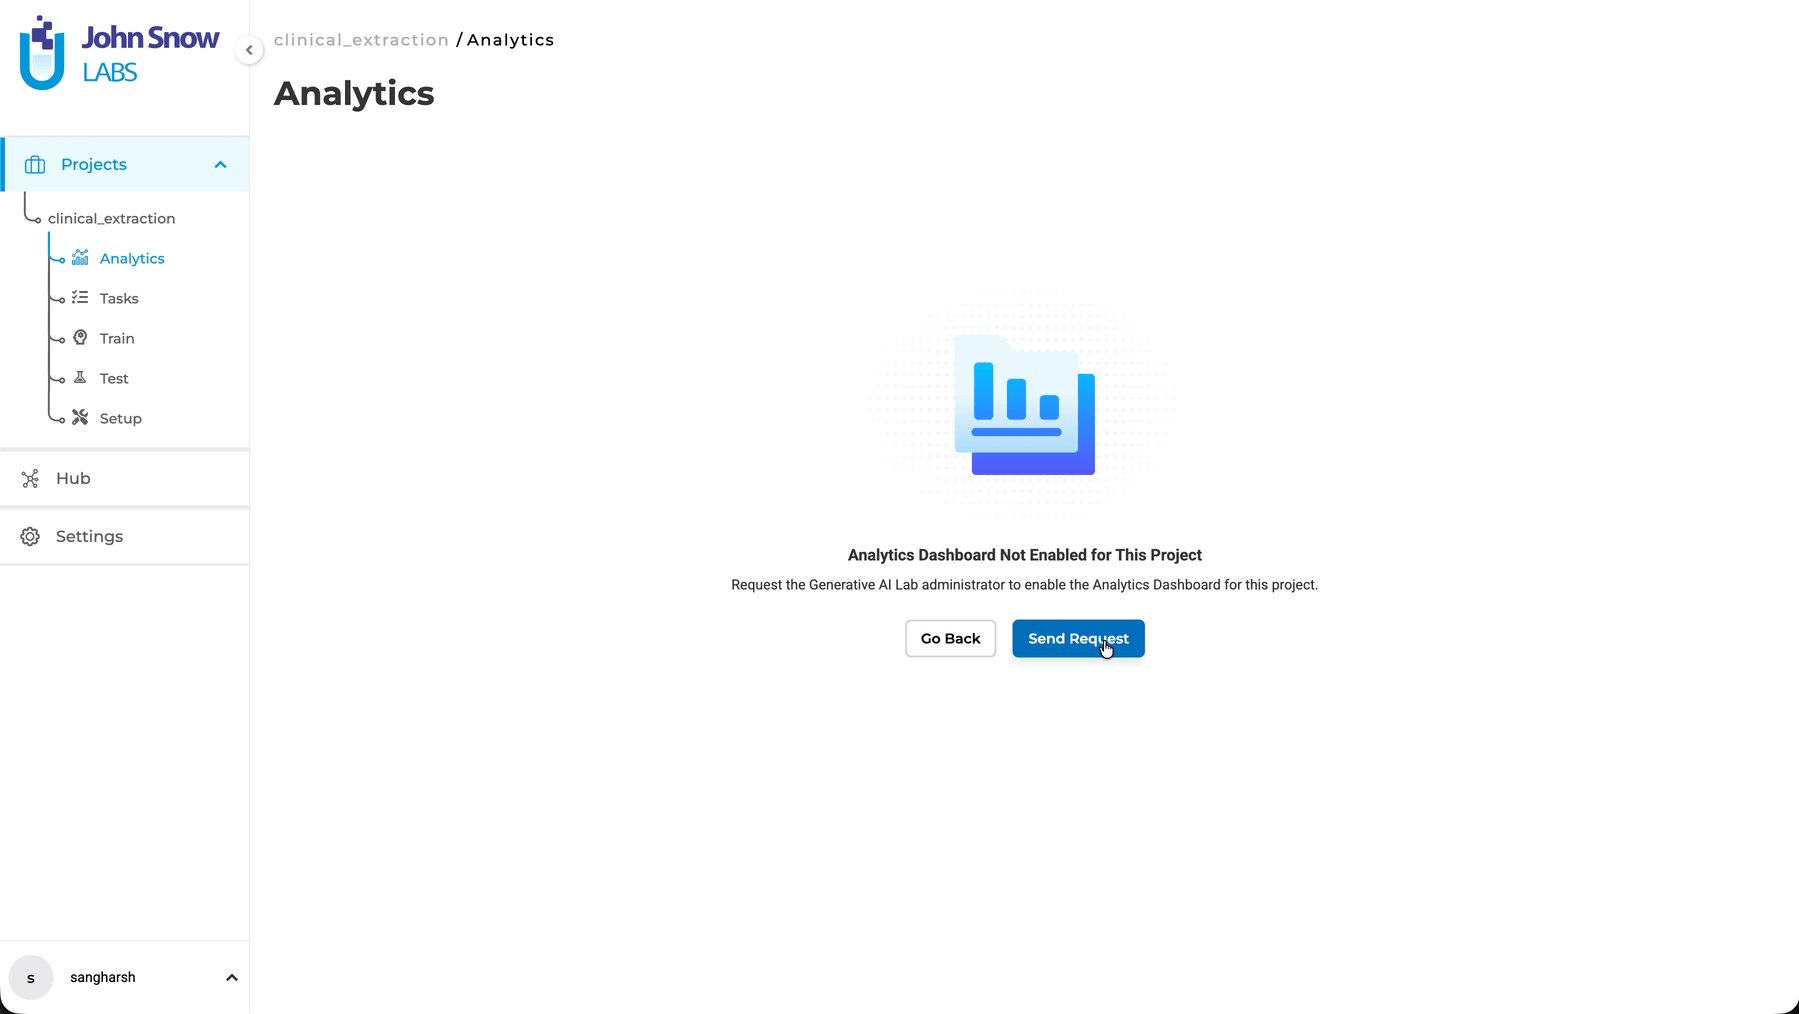Click the Test flask icon
Screen dimensions: 1799x1014
coord(80,378)
